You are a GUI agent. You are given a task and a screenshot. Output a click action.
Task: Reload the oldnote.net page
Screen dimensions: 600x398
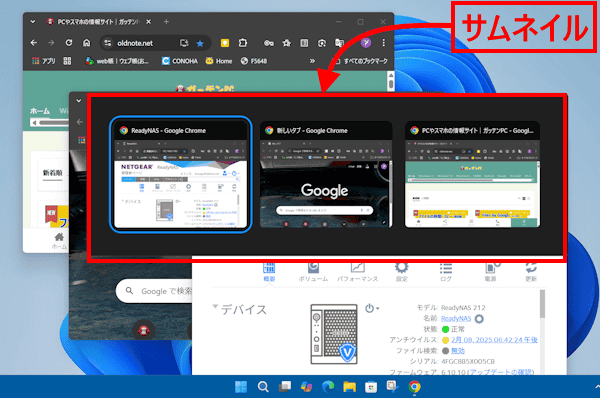[x=69, y=43]
